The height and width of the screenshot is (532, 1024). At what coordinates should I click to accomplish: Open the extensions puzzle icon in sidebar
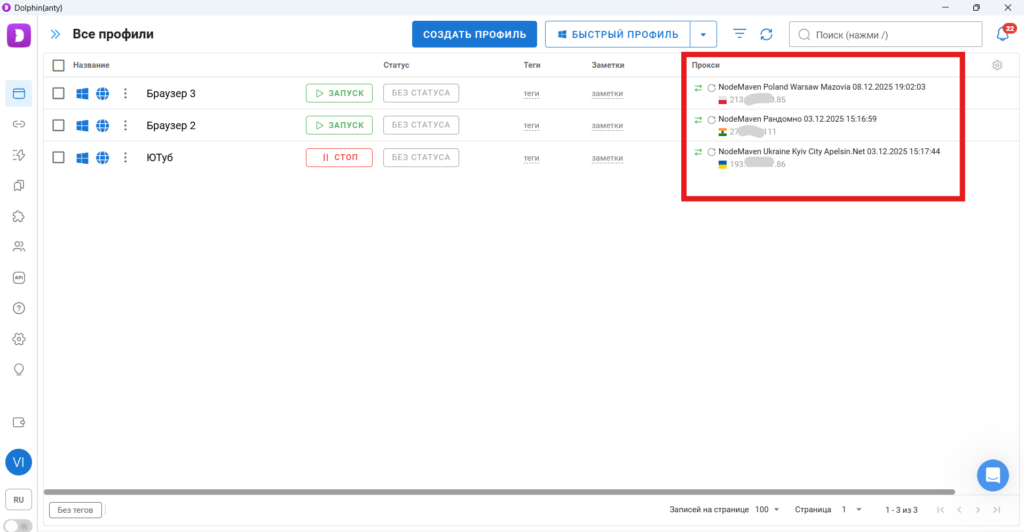(x=18, y=216)
